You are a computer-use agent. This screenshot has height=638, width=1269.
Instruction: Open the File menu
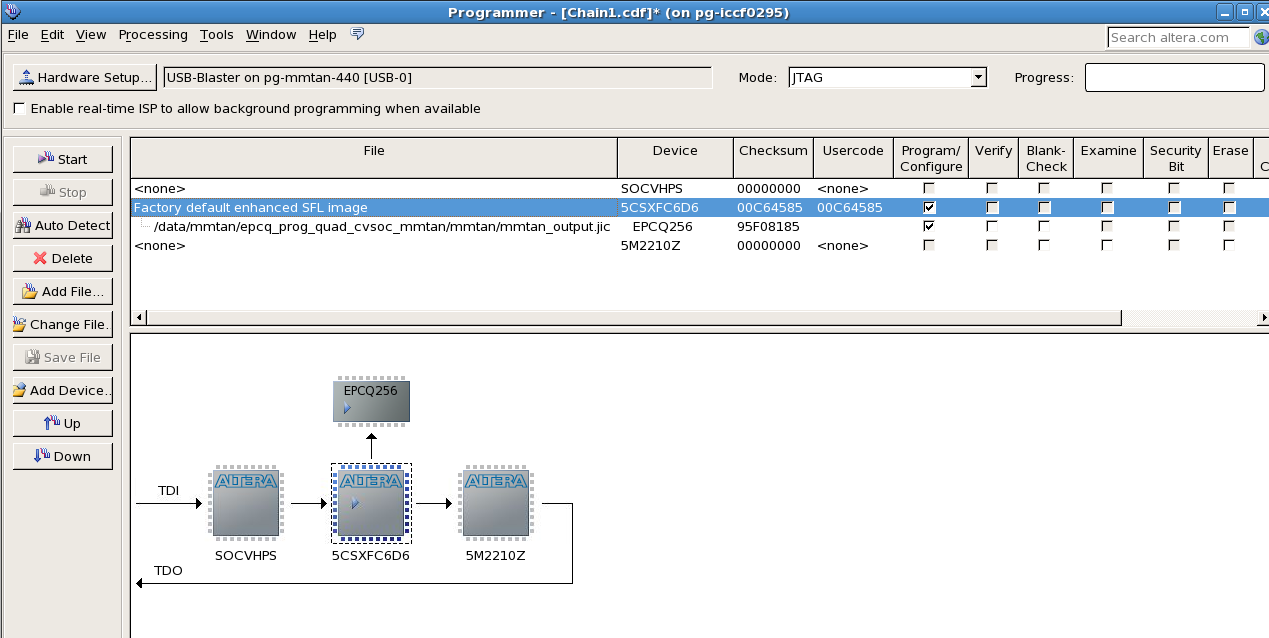tap(18, 34)
